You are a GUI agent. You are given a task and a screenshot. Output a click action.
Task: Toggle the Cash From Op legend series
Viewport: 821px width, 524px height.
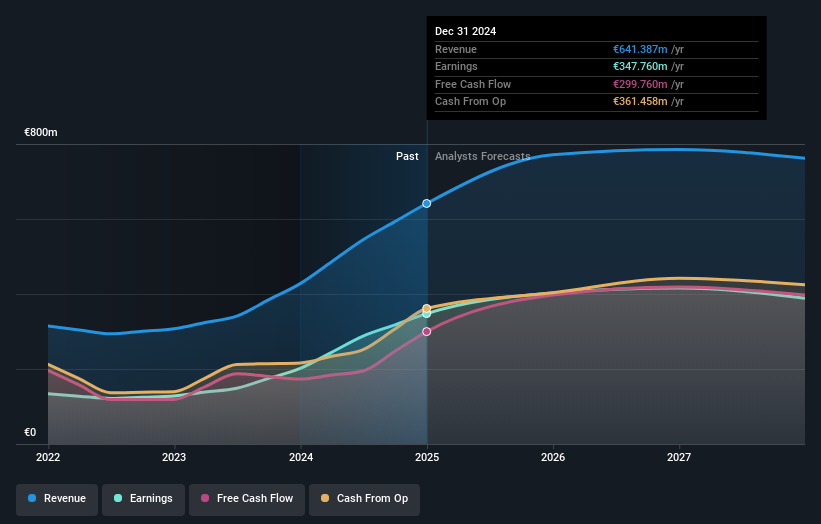[364, 498]
